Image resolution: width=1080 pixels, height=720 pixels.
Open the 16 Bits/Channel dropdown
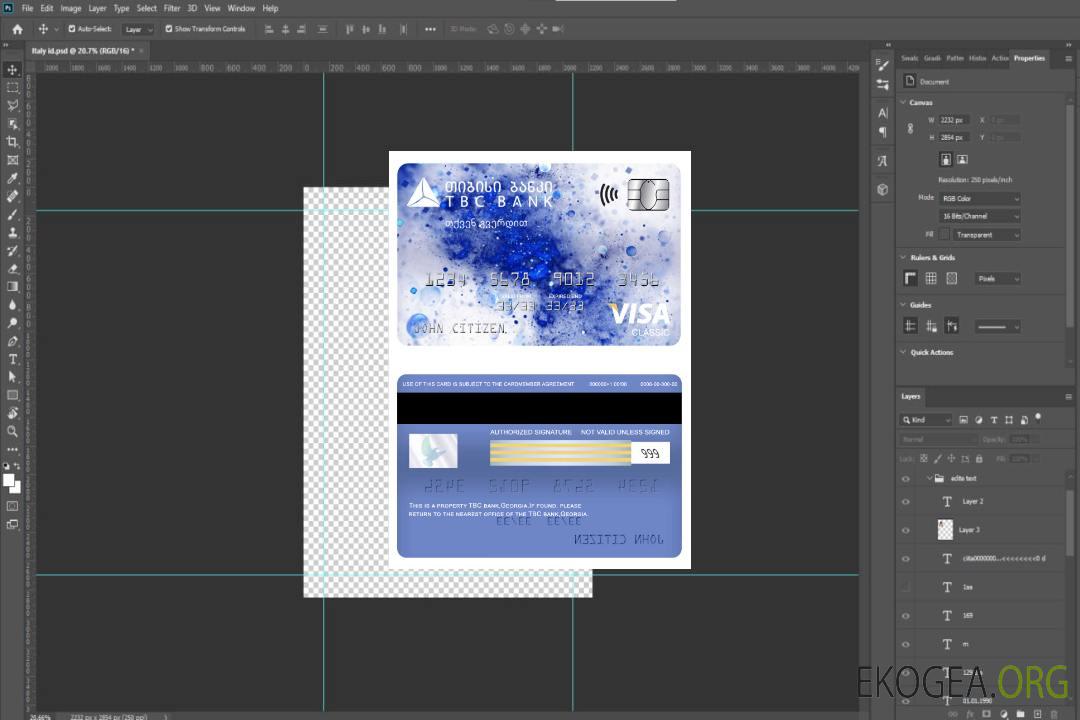point(979,216)
